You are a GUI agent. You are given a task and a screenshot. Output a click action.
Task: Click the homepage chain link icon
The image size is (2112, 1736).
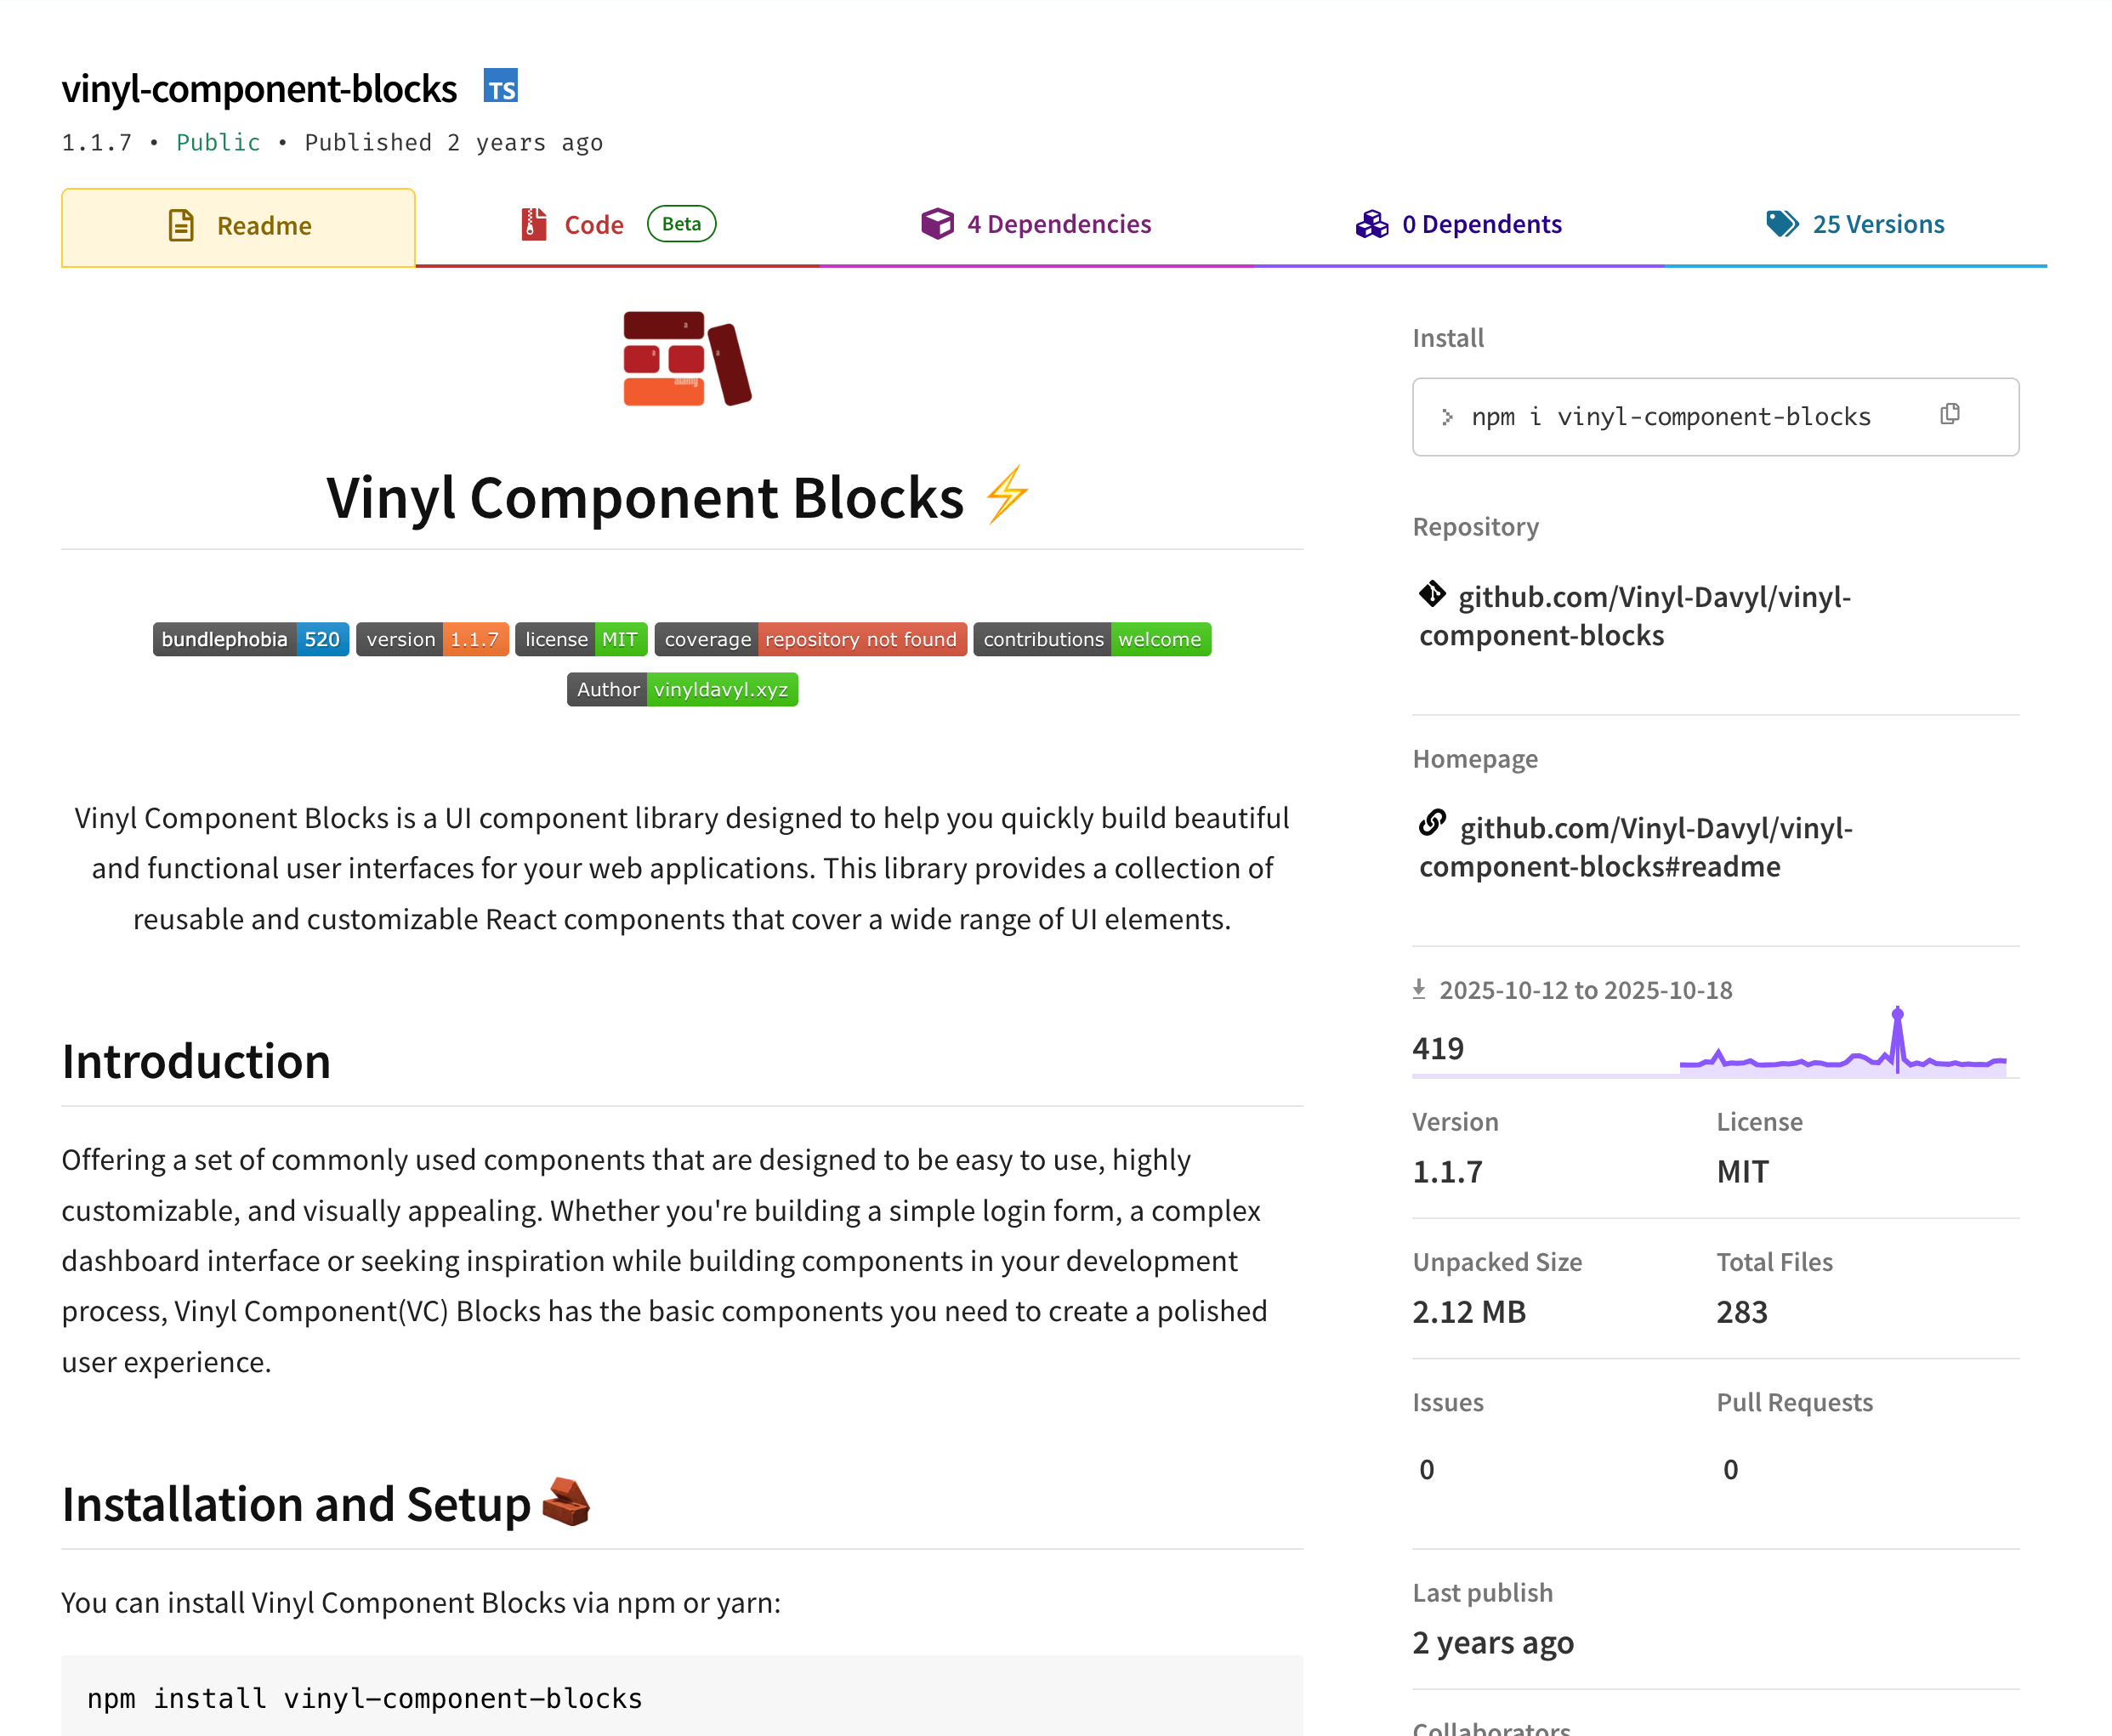point(1432,824)
